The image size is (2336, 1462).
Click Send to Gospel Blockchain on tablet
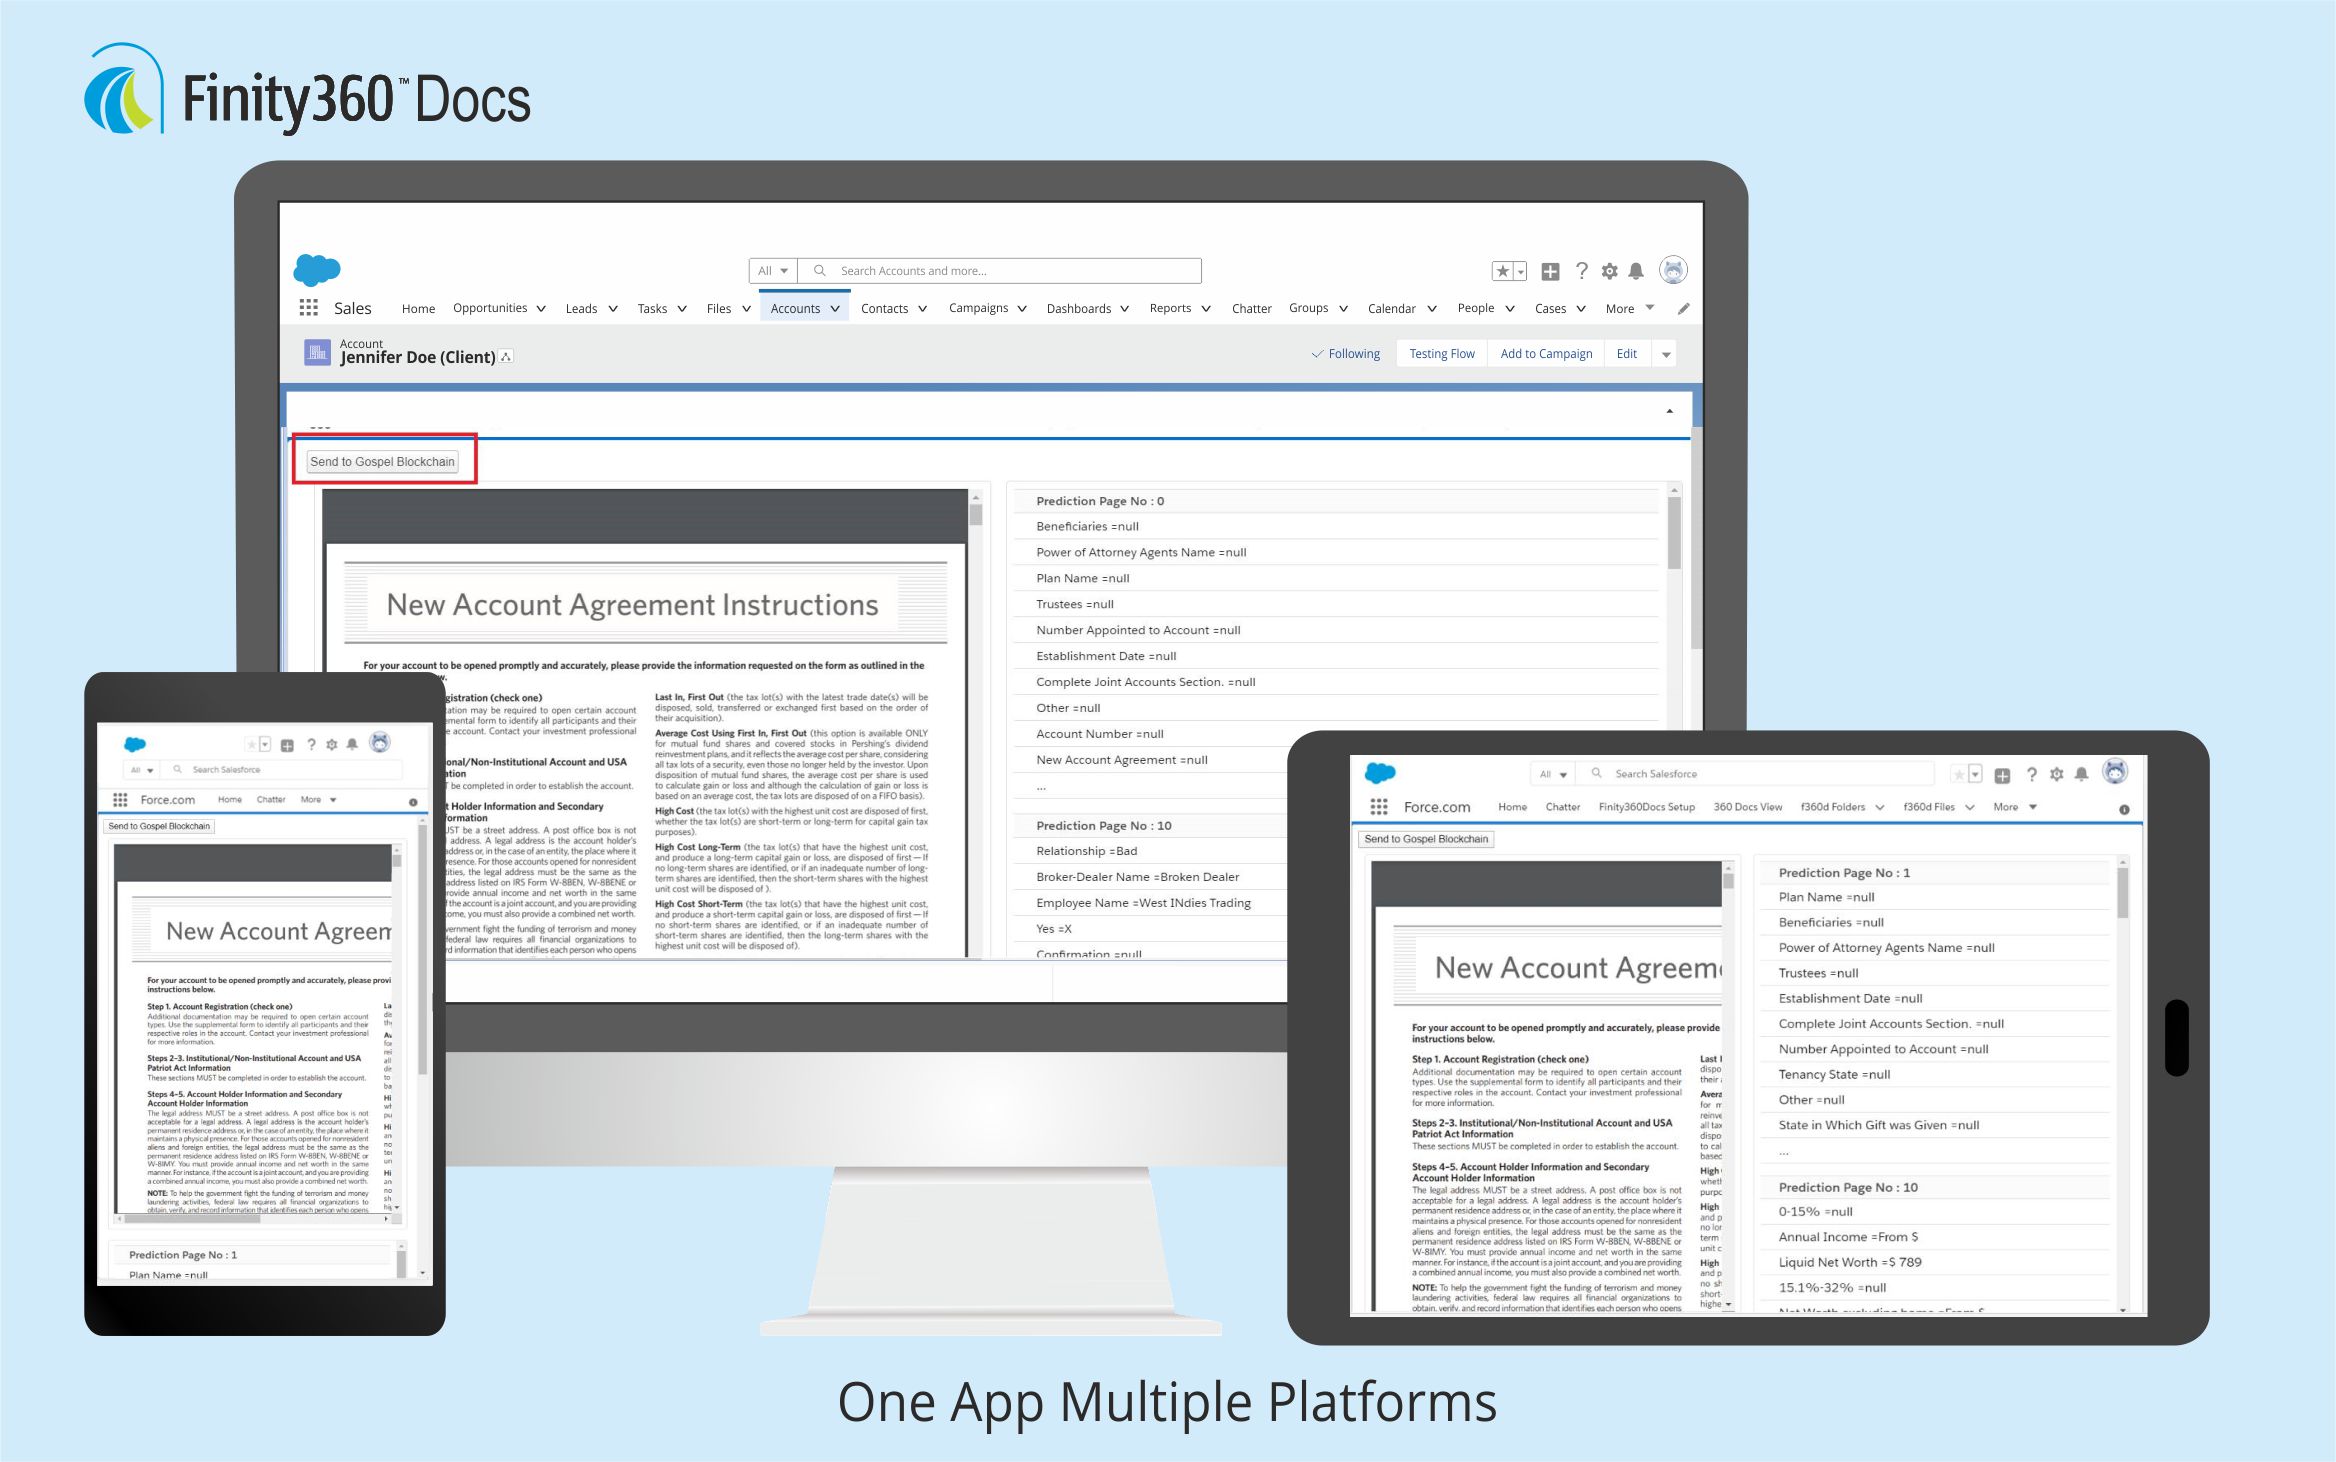pyautogui.click(x=1426, y=839)
